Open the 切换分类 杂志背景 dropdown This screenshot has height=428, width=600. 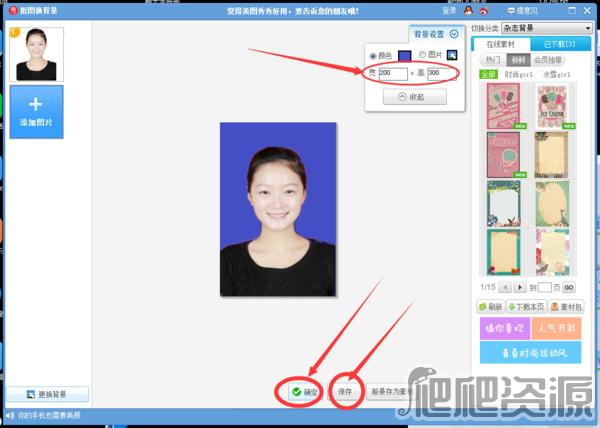click(546, 28)
